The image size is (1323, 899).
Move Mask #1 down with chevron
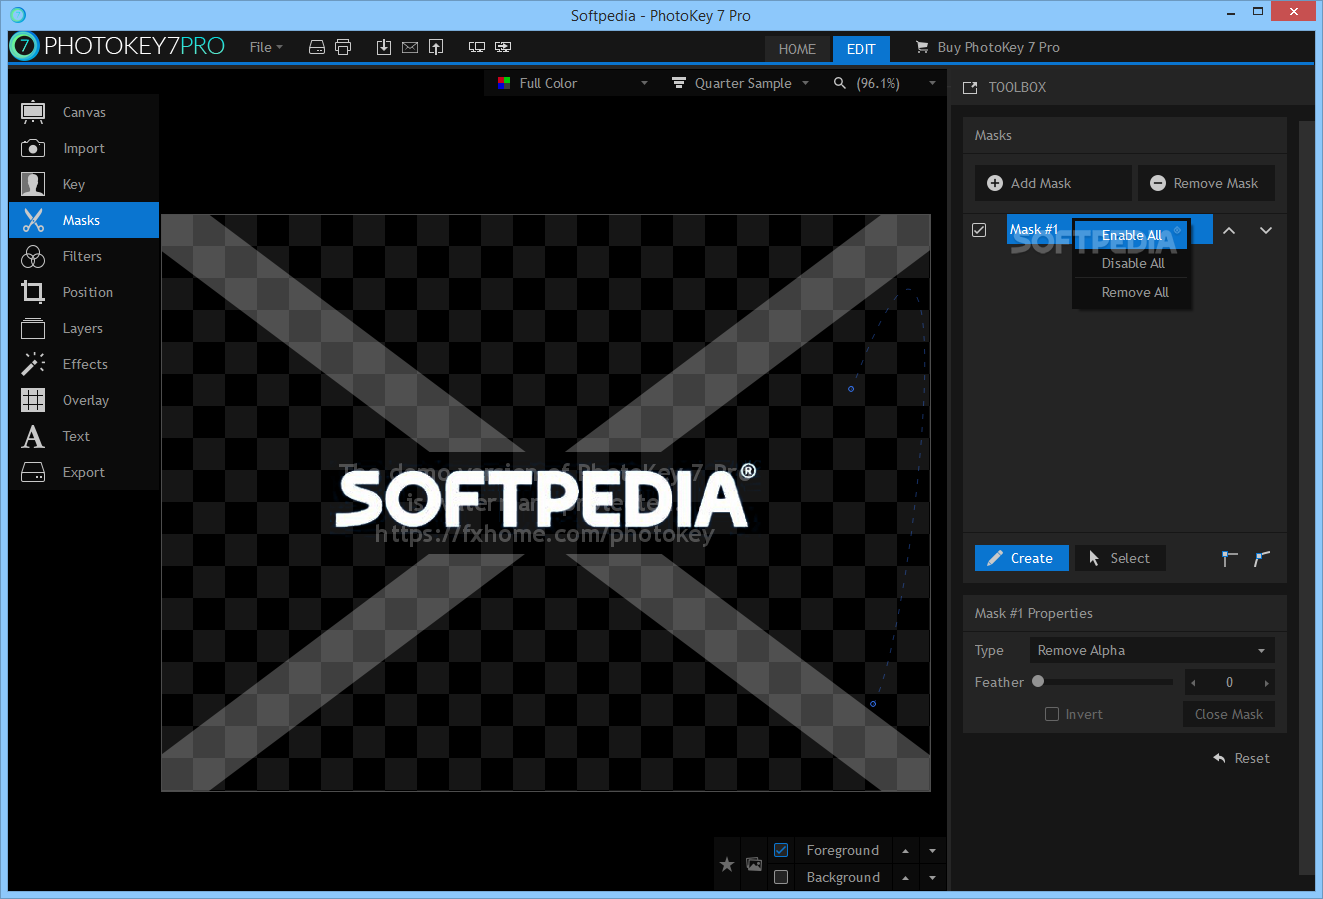pyautogui.click(x=1266, y=230)
